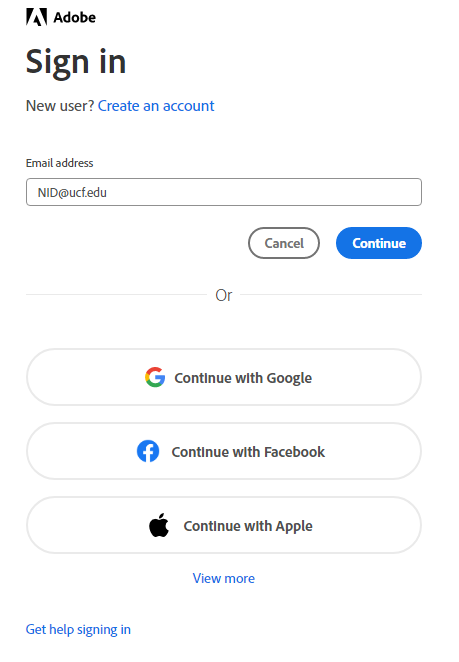Click the Facebook logo icon

(x=148, y=451)
